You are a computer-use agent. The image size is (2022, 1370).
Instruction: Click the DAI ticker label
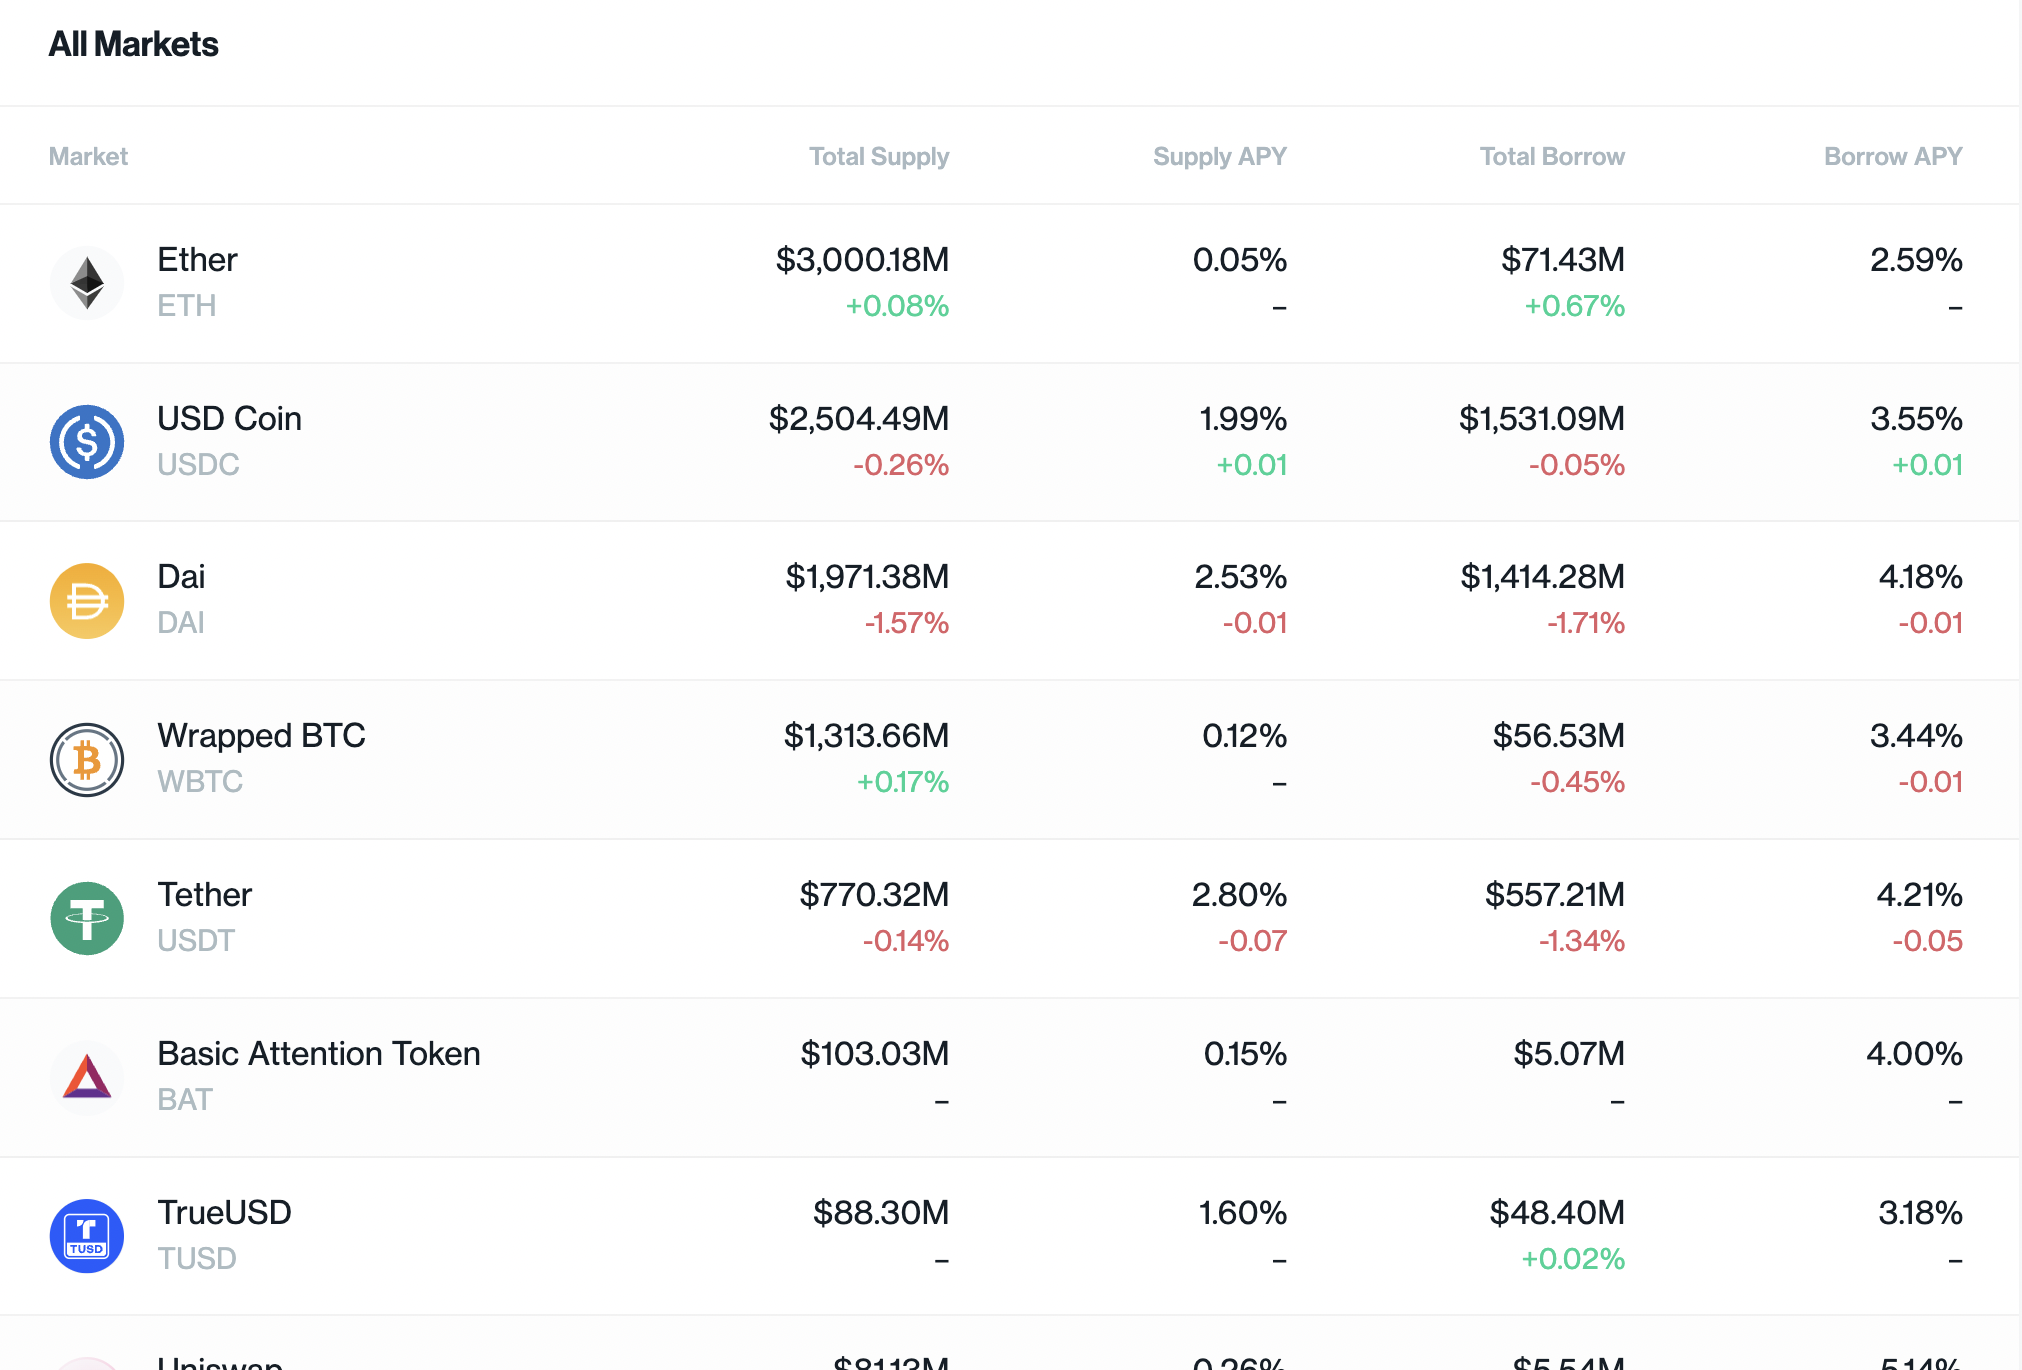(181, 623)
